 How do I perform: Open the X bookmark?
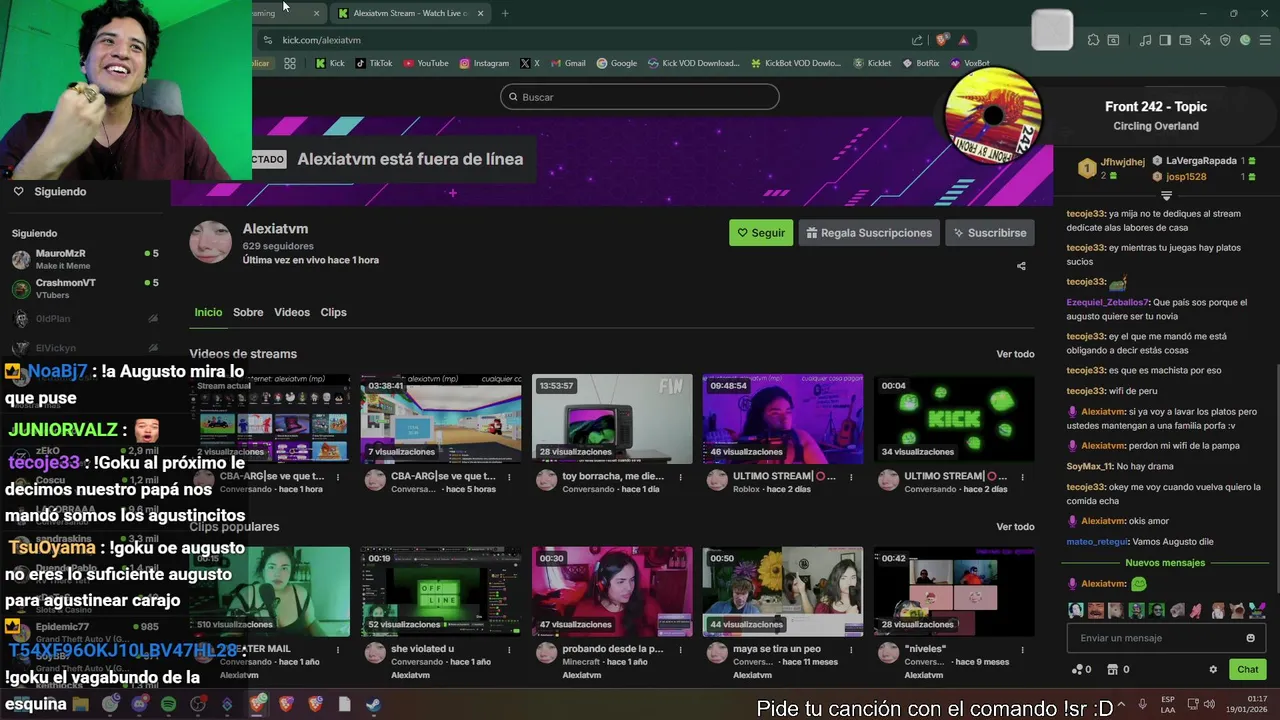tap(530, 63)
